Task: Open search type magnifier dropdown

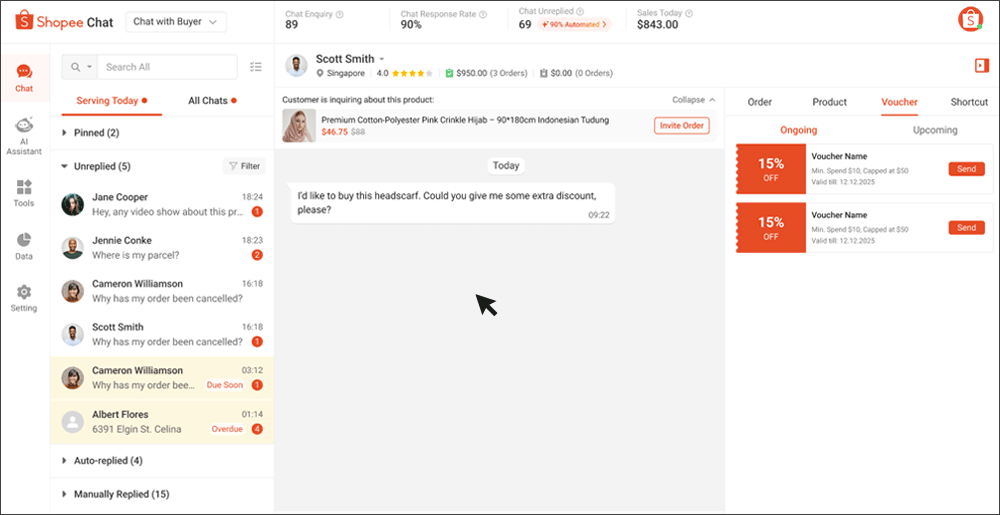Action: pos(80,67)
